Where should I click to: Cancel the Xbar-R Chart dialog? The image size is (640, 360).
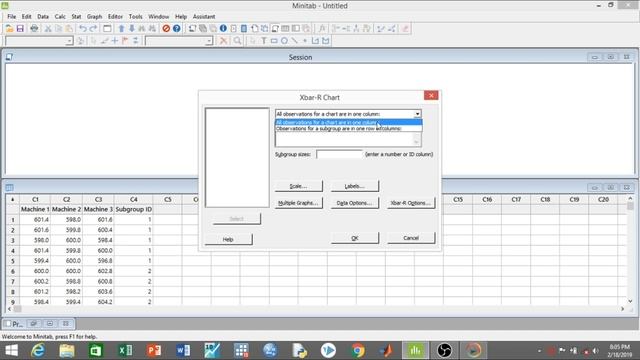tap(411, 238)
